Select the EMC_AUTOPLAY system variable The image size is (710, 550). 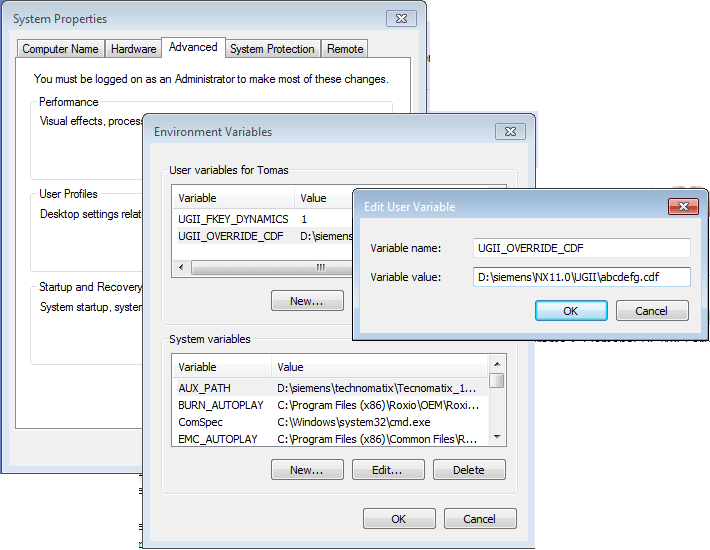click(x=331, y=439)
